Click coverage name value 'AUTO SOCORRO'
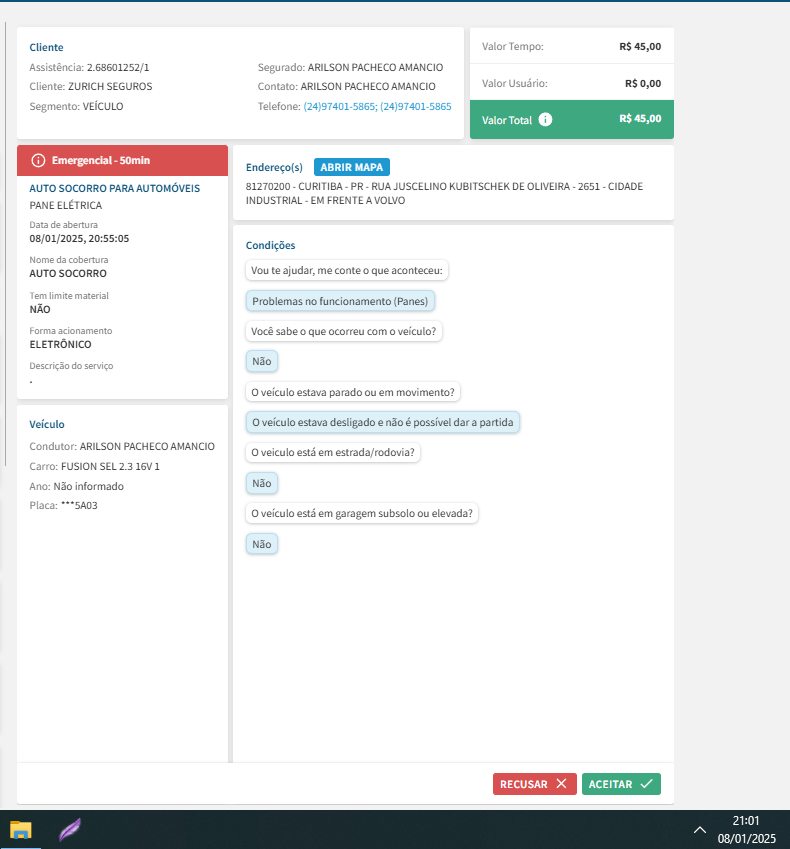790x849 pixels. coord(68,273)
